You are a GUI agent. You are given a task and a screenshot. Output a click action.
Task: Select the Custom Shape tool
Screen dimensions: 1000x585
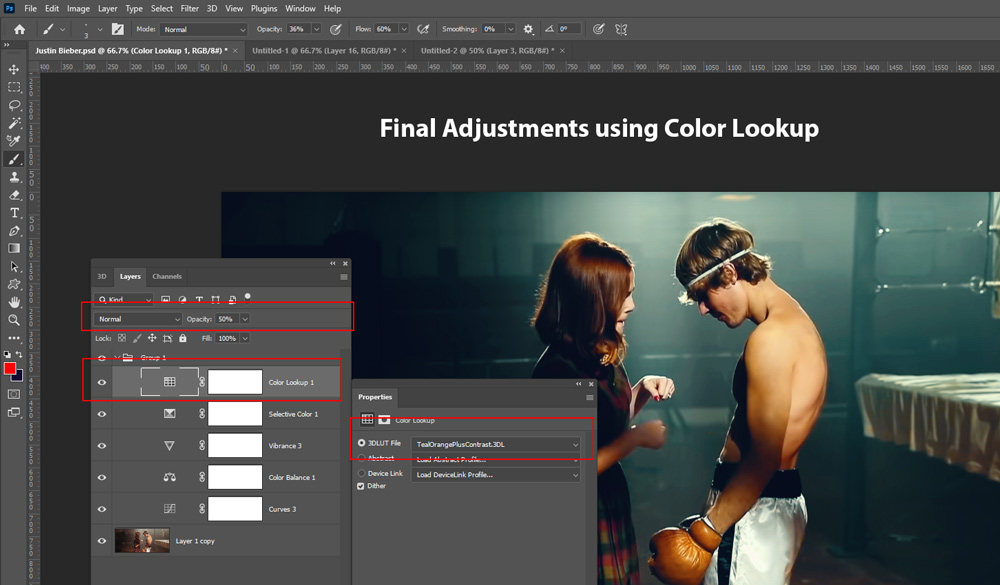click(14, 284)
